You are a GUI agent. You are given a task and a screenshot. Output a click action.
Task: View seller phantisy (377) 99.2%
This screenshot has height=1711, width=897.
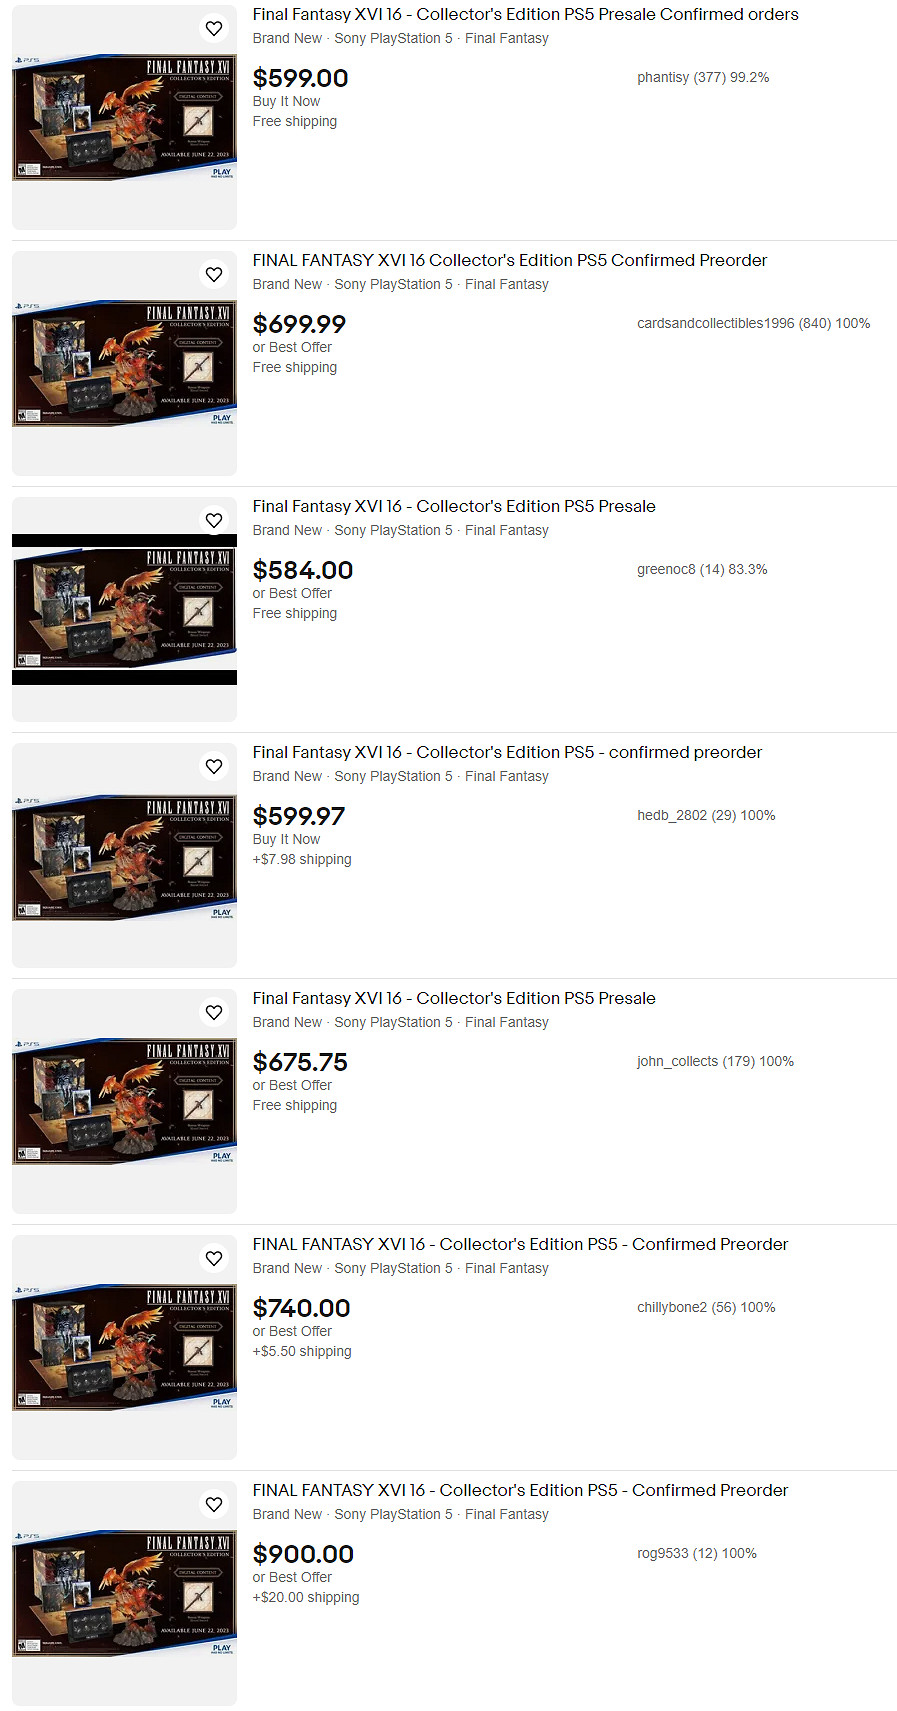click(x=703, y=78)
